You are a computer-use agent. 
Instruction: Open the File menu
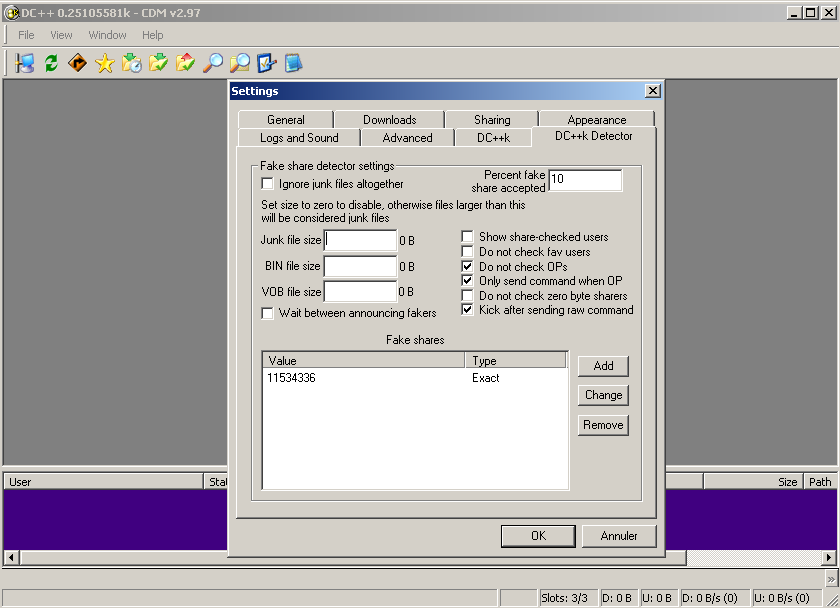[x=26, y=35]
